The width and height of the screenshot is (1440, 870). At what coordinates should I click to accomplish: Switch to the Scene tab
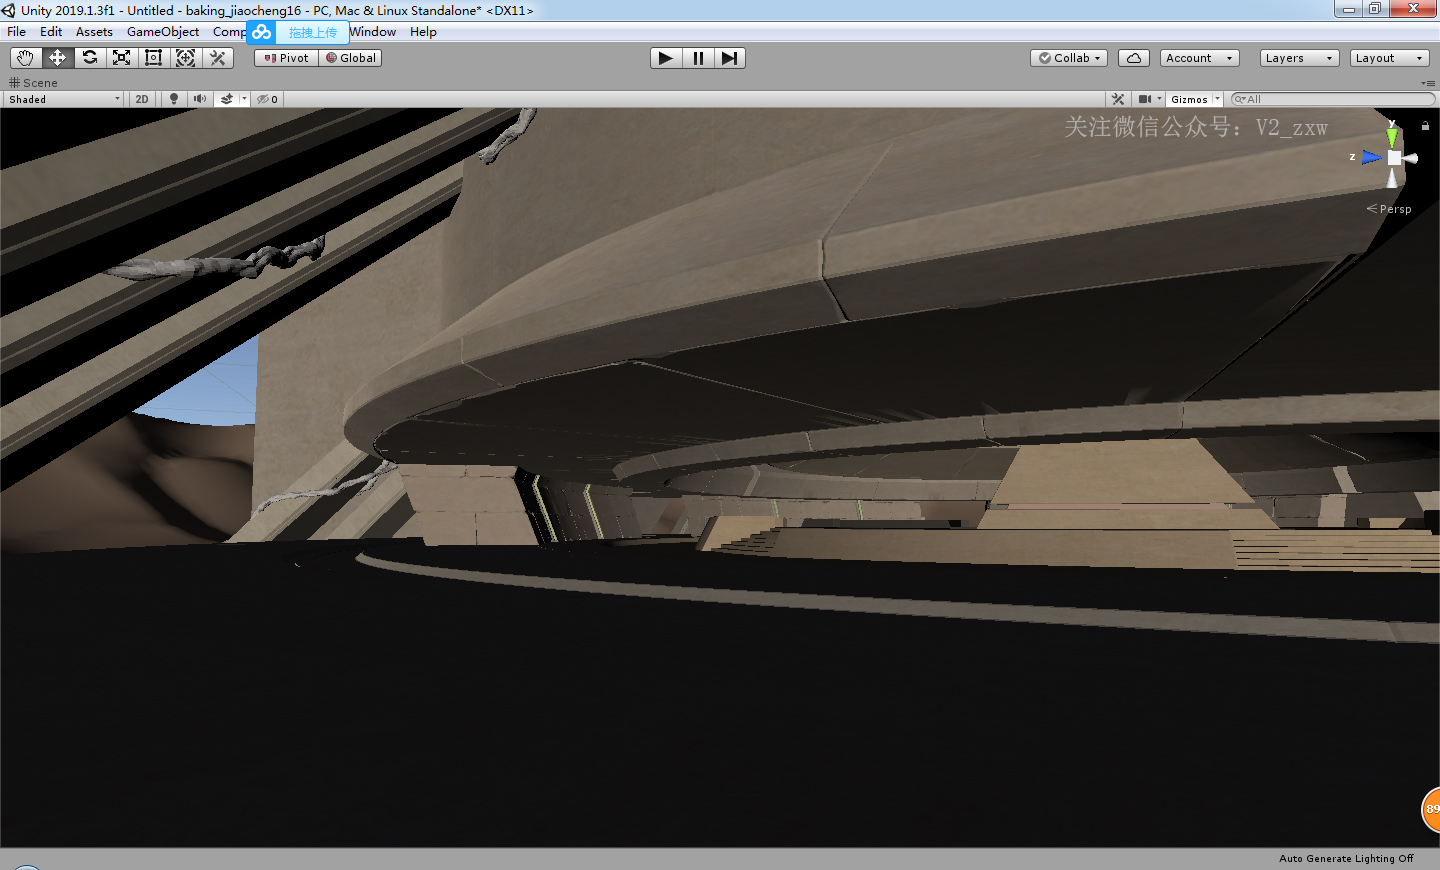(33, 83)
